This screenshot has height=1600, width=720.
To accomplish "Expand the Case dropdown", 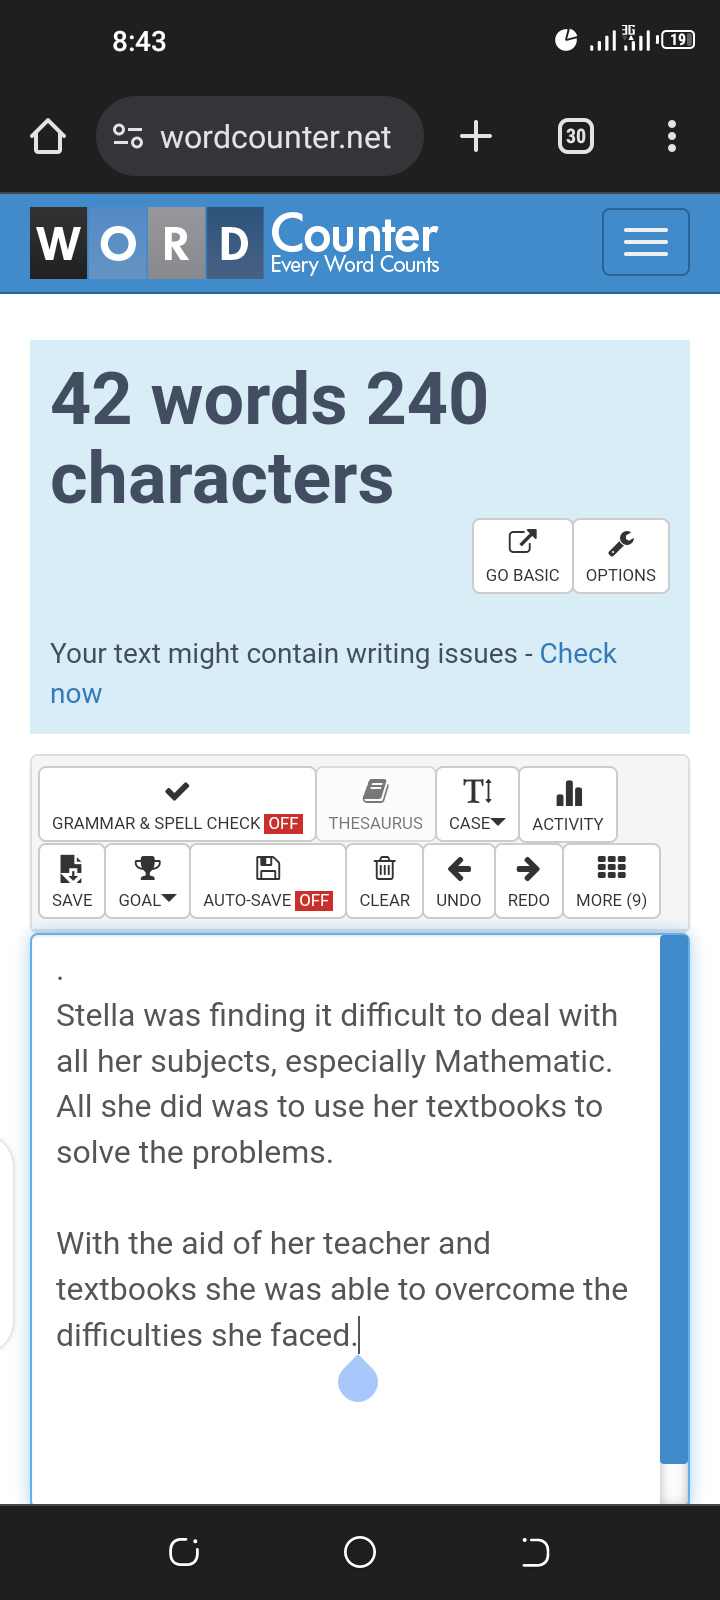I will 478,804.
